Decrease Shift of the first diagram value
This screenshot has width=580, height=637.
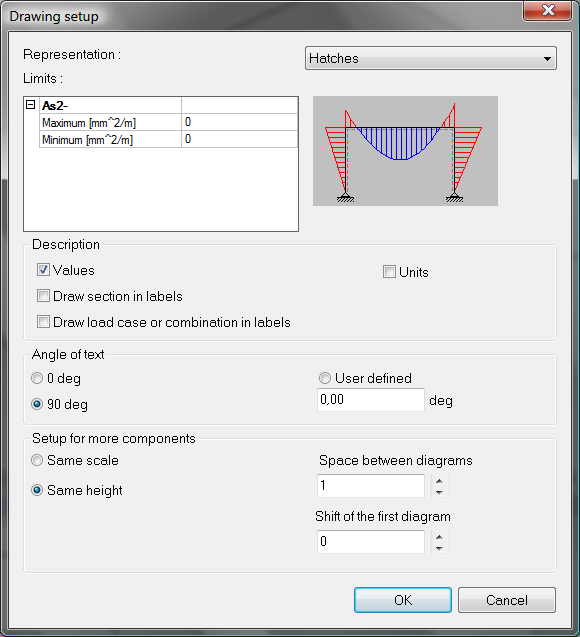439,548
